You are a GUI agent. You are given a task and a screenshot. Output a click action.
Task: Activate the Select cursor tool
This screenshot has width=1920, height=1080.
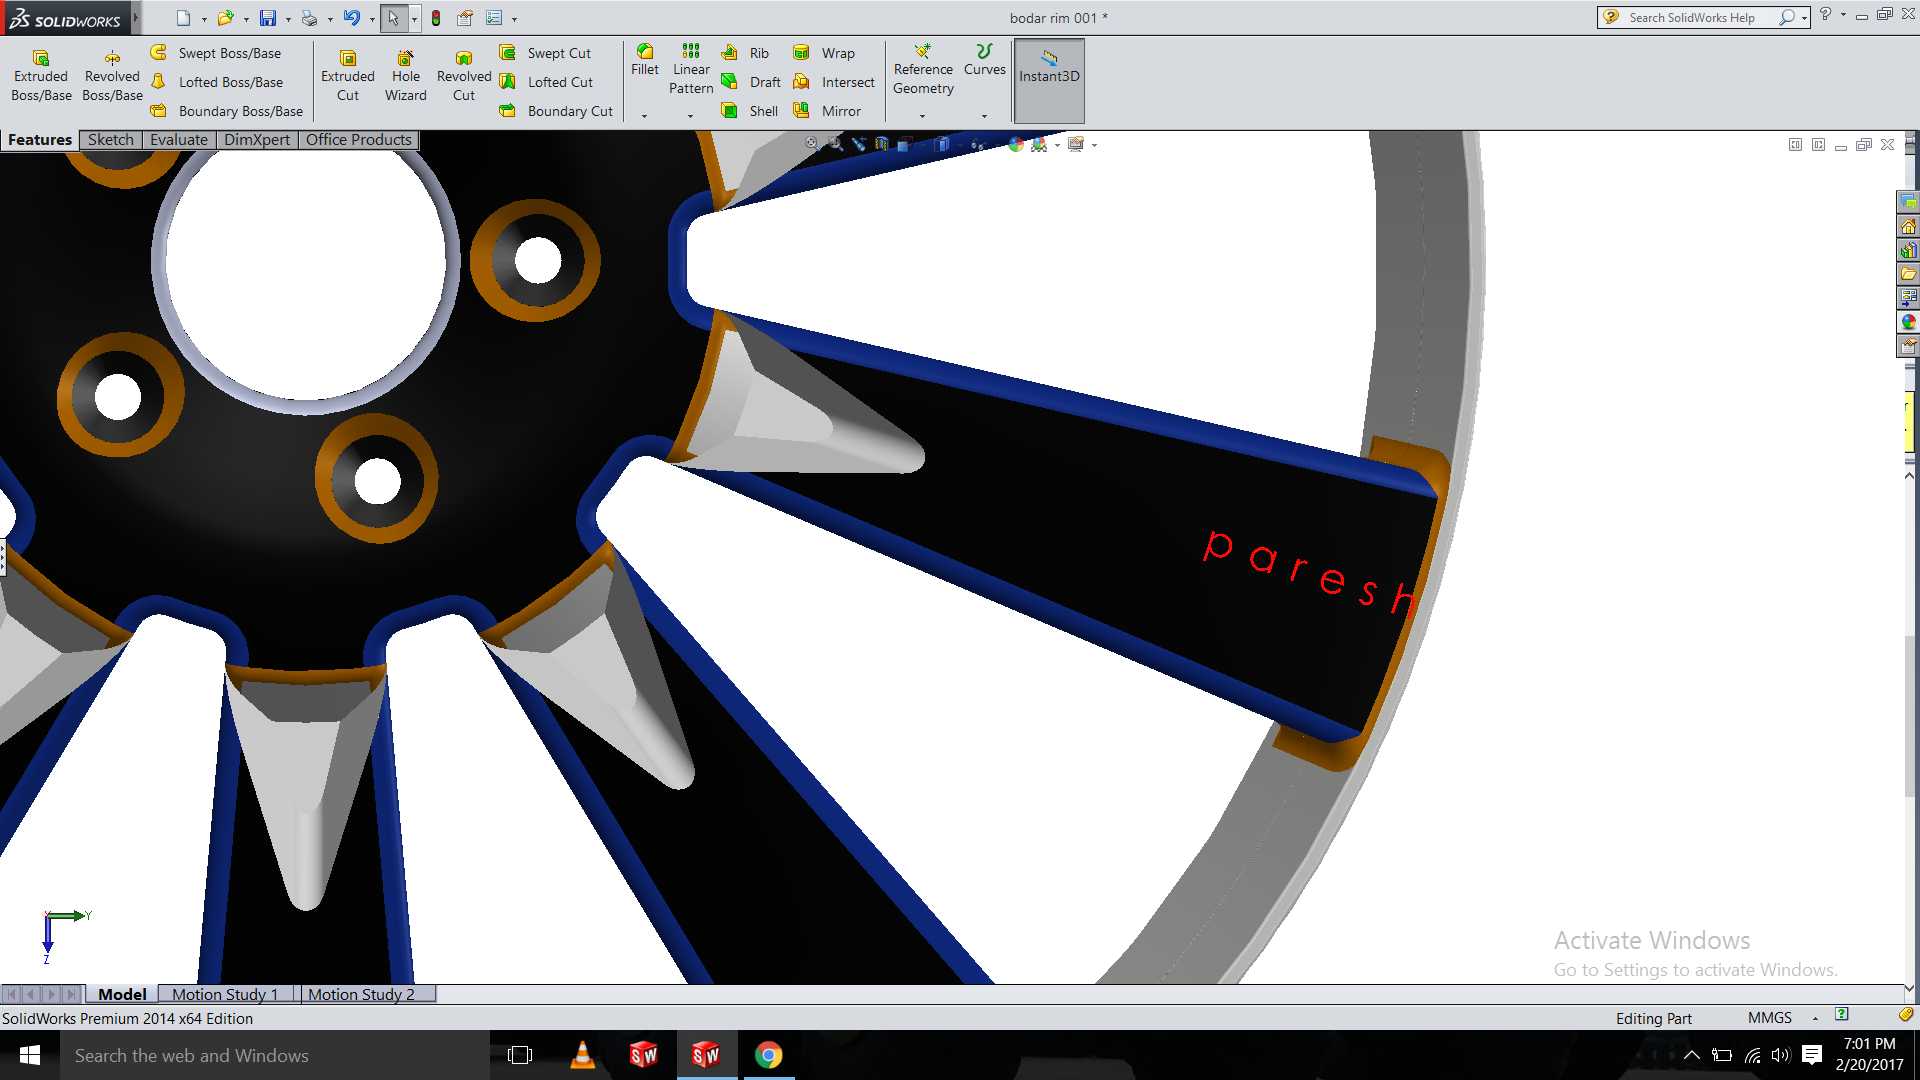click(393, 18)
